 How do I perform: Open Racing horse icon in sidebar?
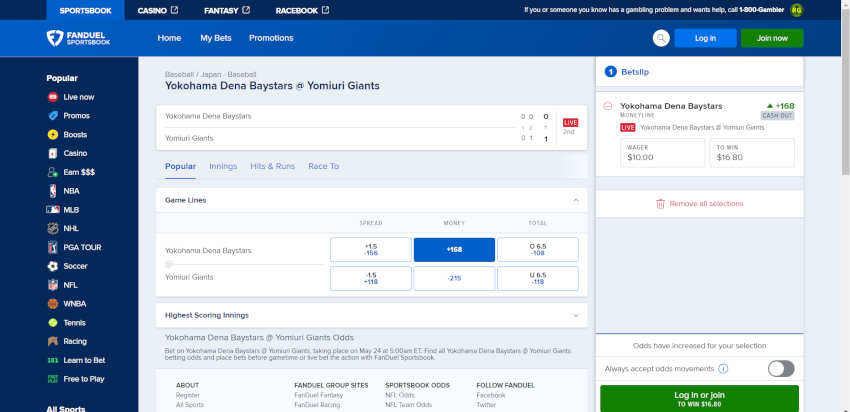(53, 342)
